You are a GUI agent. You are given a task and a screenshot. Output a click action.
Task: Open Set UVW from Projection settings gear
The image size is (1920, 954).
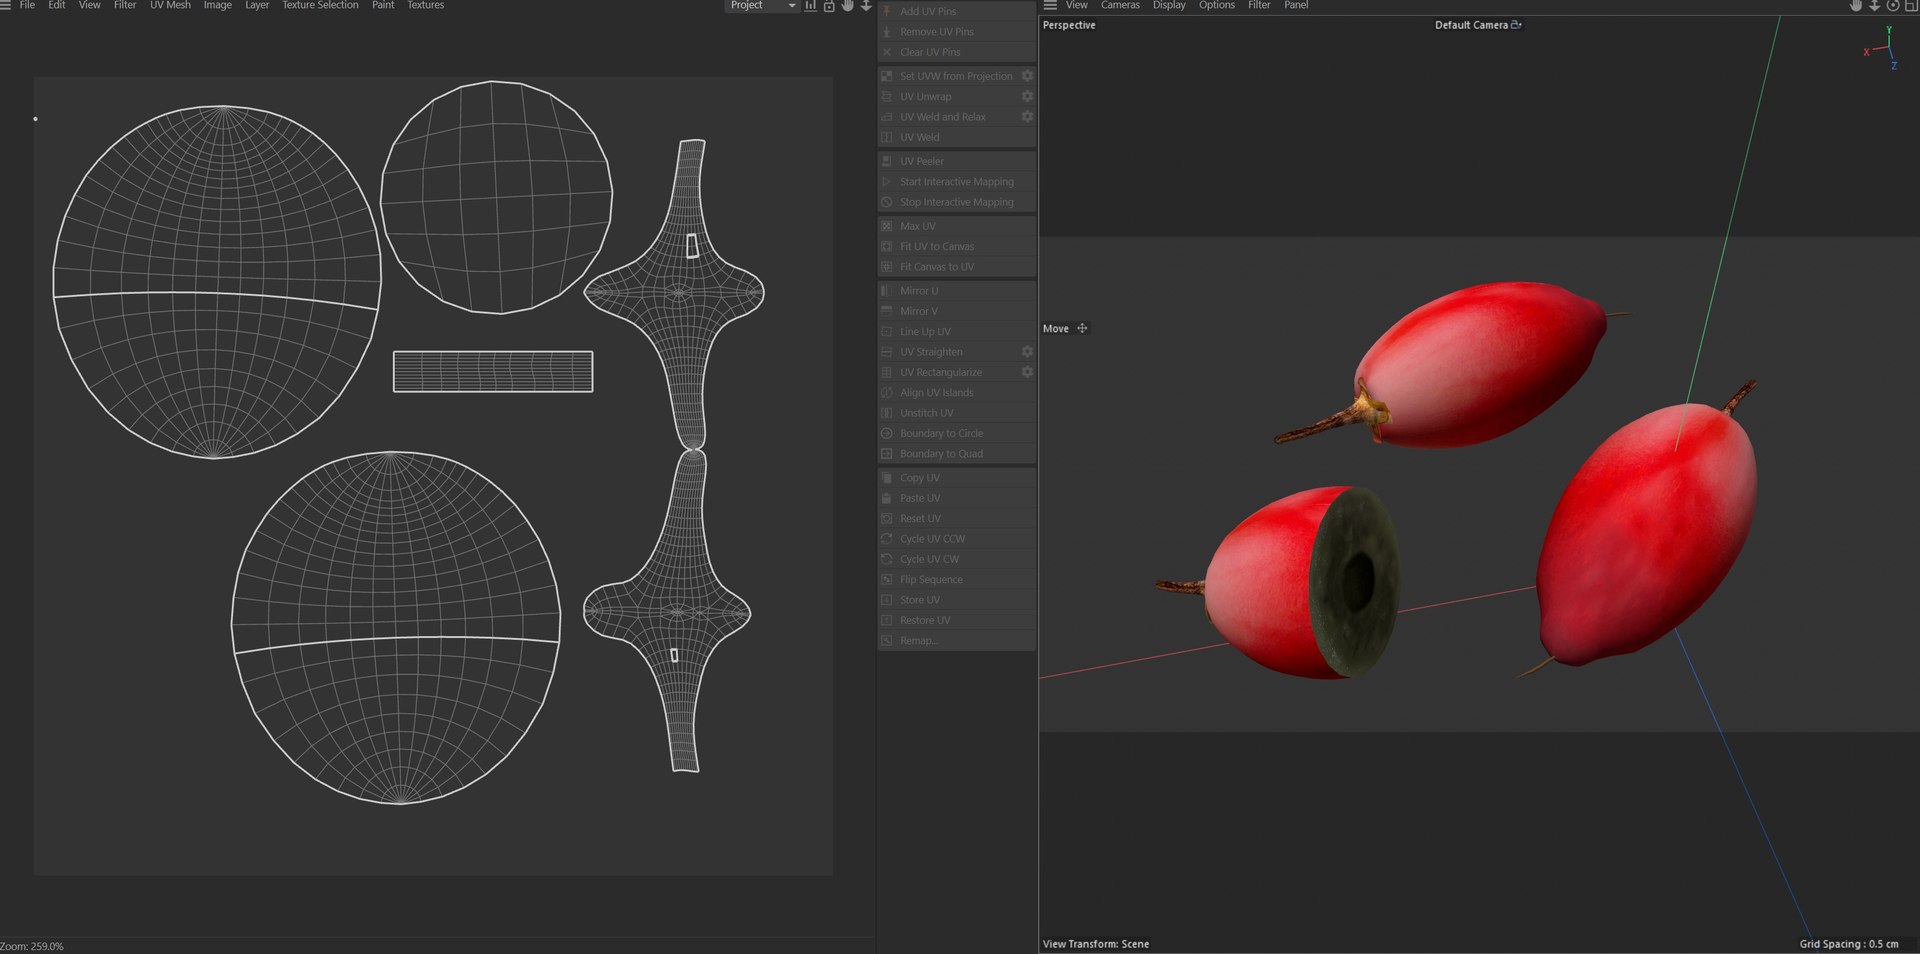tap(1027, 76)
